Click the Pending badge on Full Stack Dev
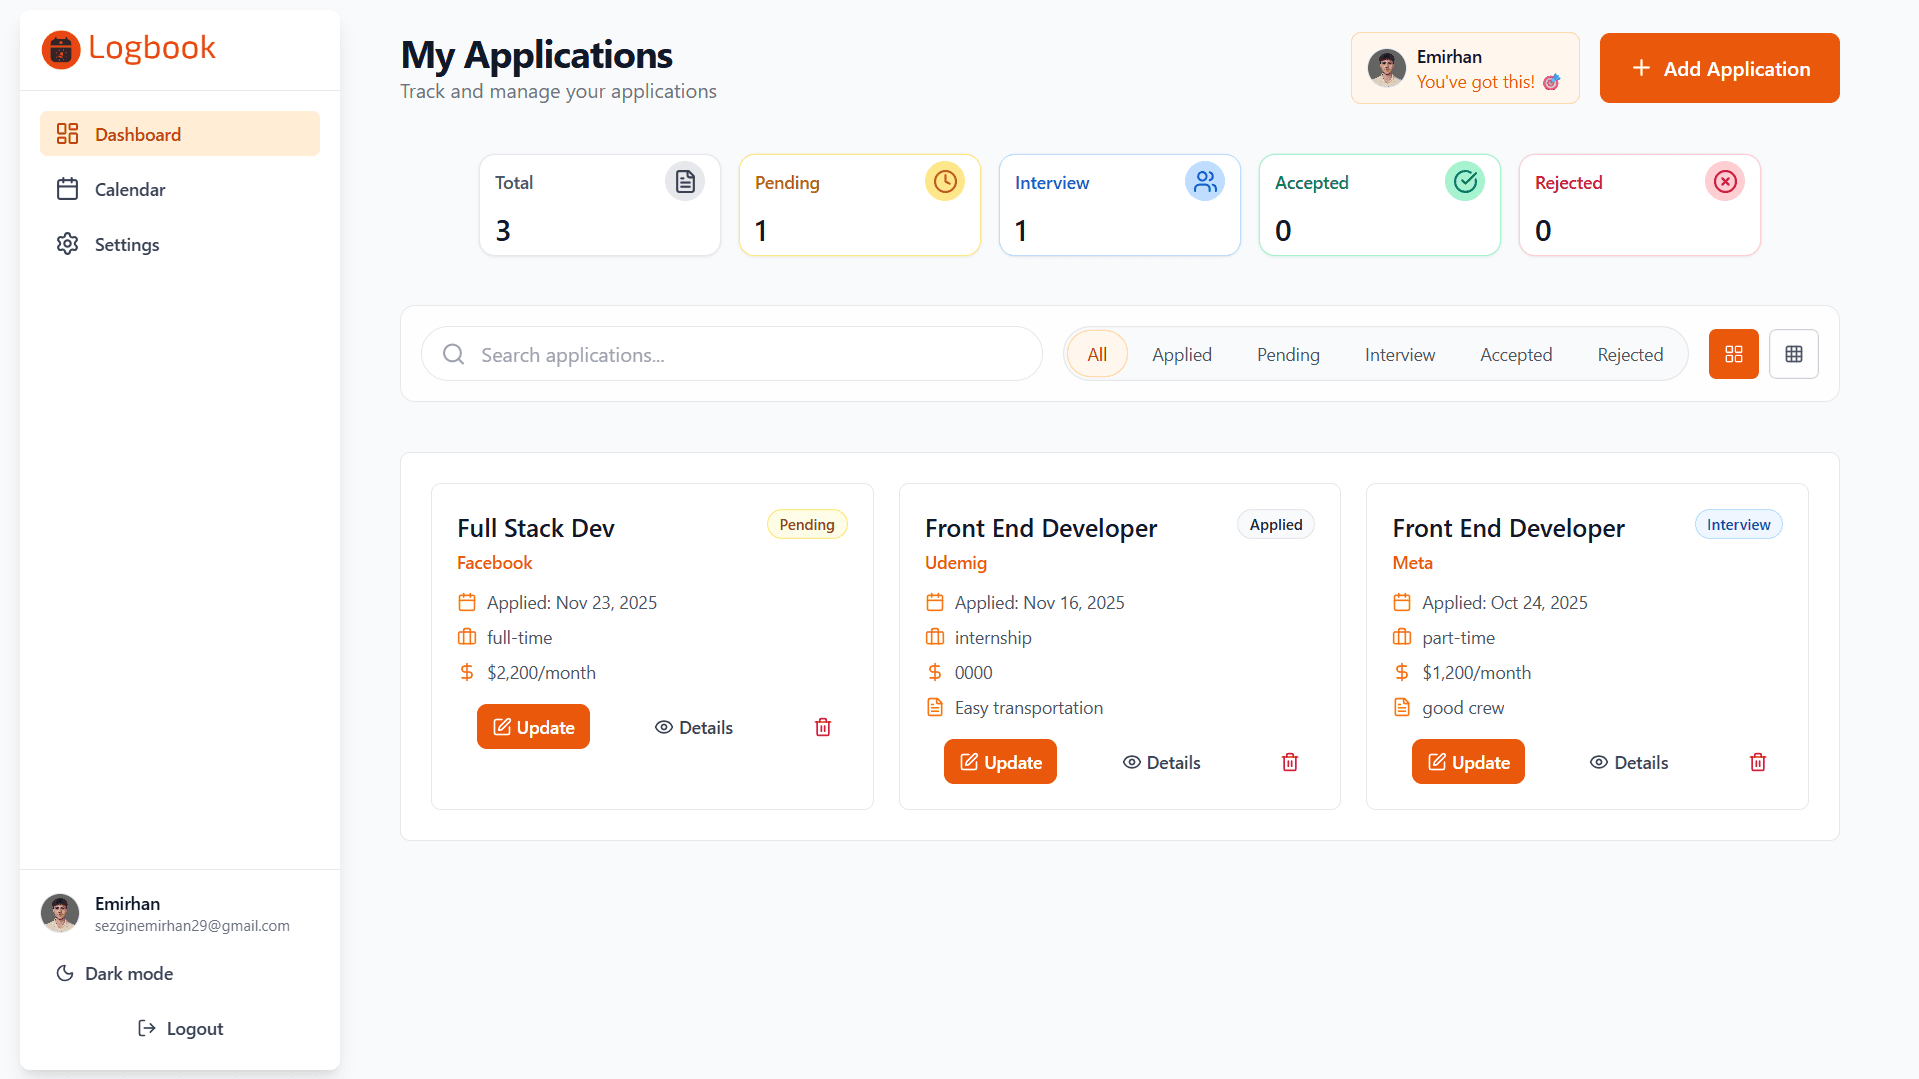Screen dimensions: 1919x1079 click(807, 524)
